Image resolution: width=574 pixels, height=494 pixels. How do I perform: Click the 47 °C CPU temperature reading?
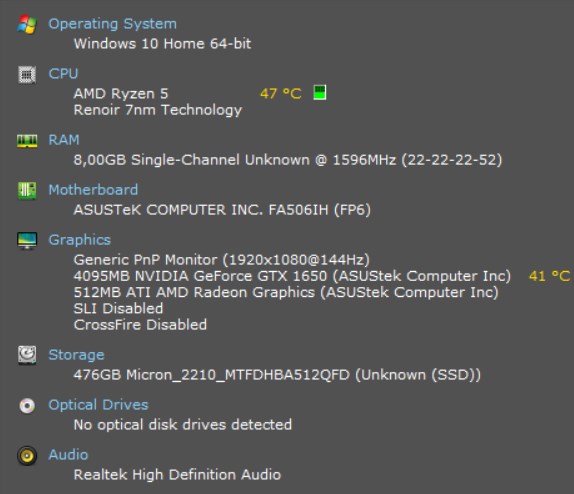pyautogui.click(x=281, y=94)
